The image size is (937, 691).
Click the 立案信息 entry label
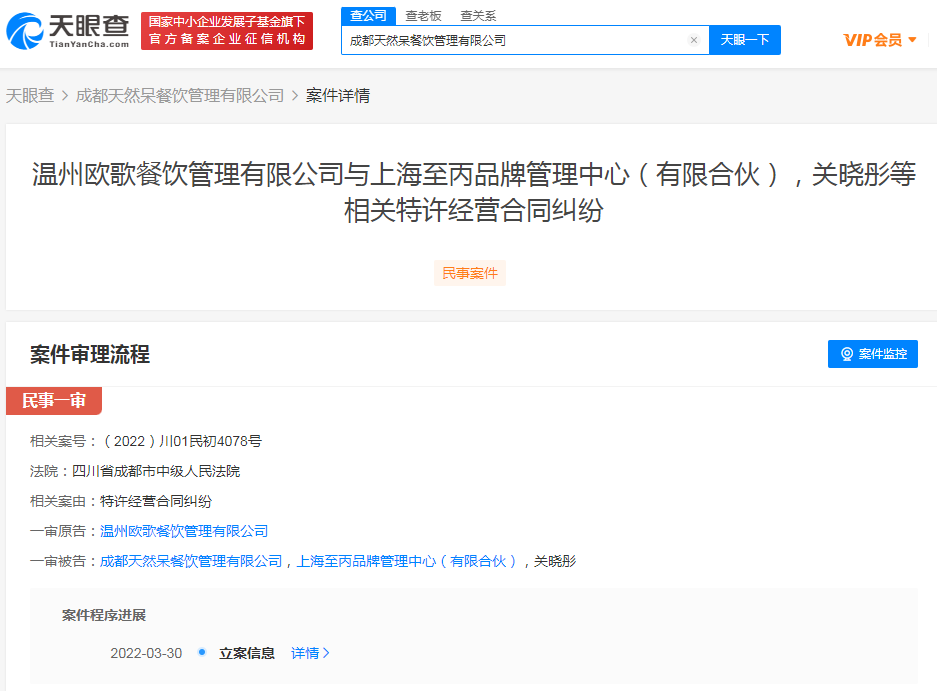247,653
